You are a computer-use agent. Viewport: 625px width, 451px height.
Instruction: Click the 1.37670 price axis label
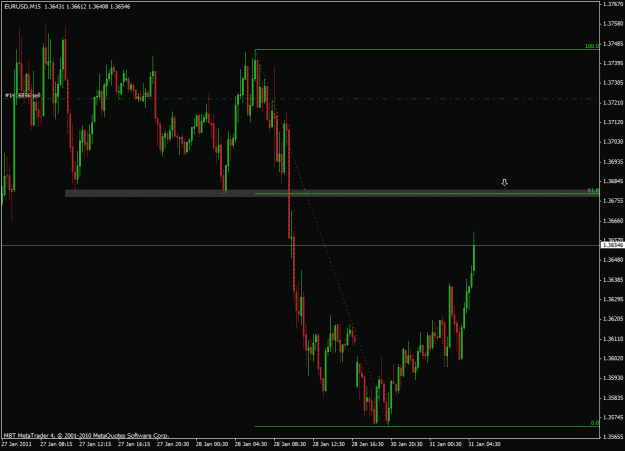[613, 4]
